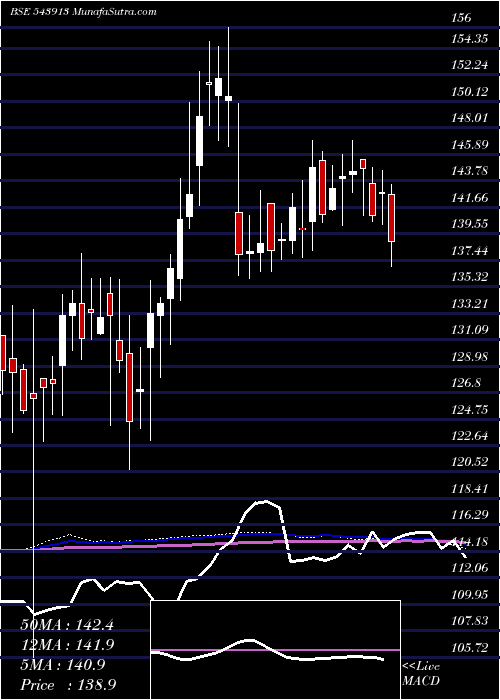
Task: Click the 141.66 price axis label
Action: [x=470, y=198]
